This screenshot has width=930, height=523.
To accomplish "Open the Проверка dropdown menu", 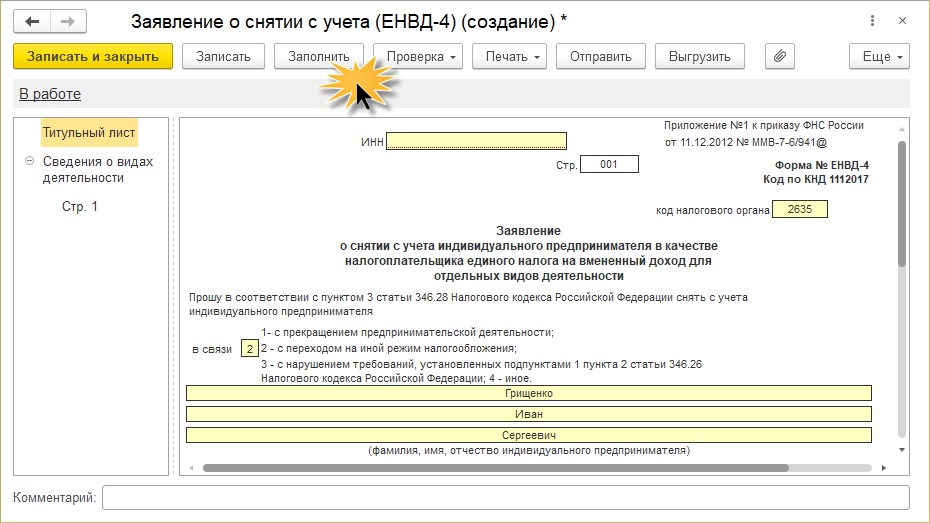I will (x=418, y=56).
